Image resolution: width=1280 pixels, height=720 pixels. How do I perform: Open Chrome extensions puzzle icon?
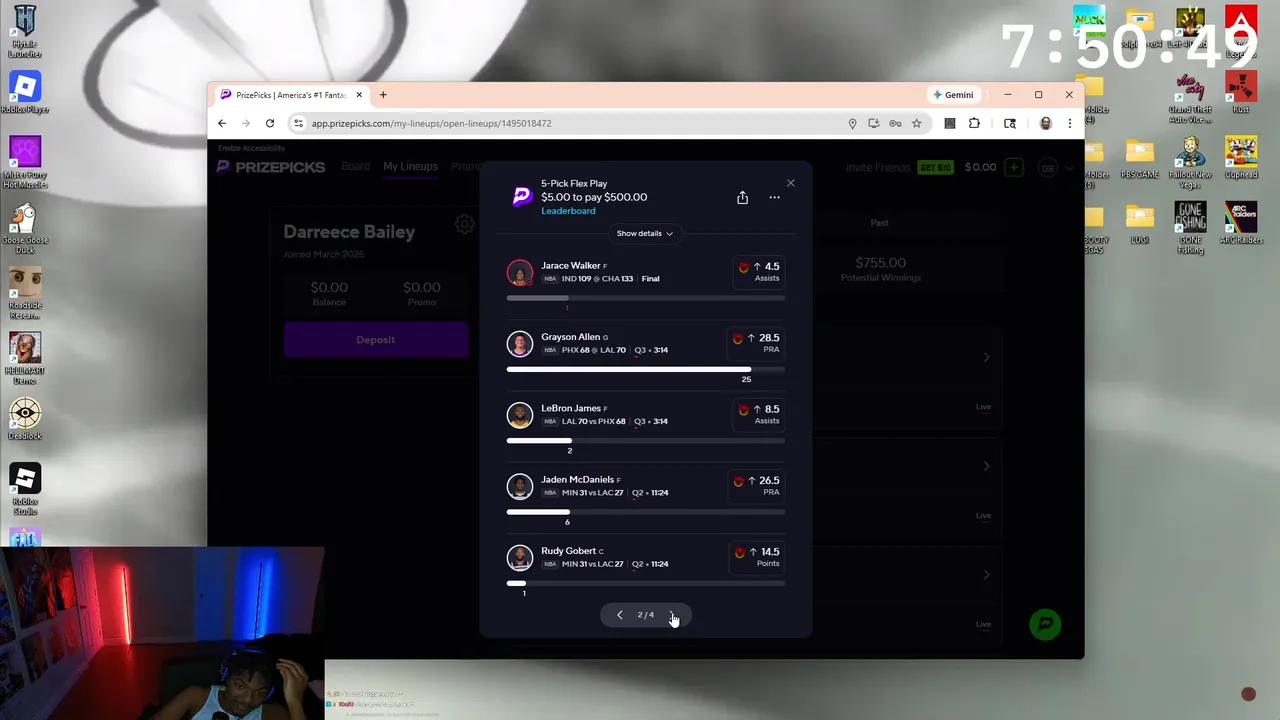click(975, 123)
